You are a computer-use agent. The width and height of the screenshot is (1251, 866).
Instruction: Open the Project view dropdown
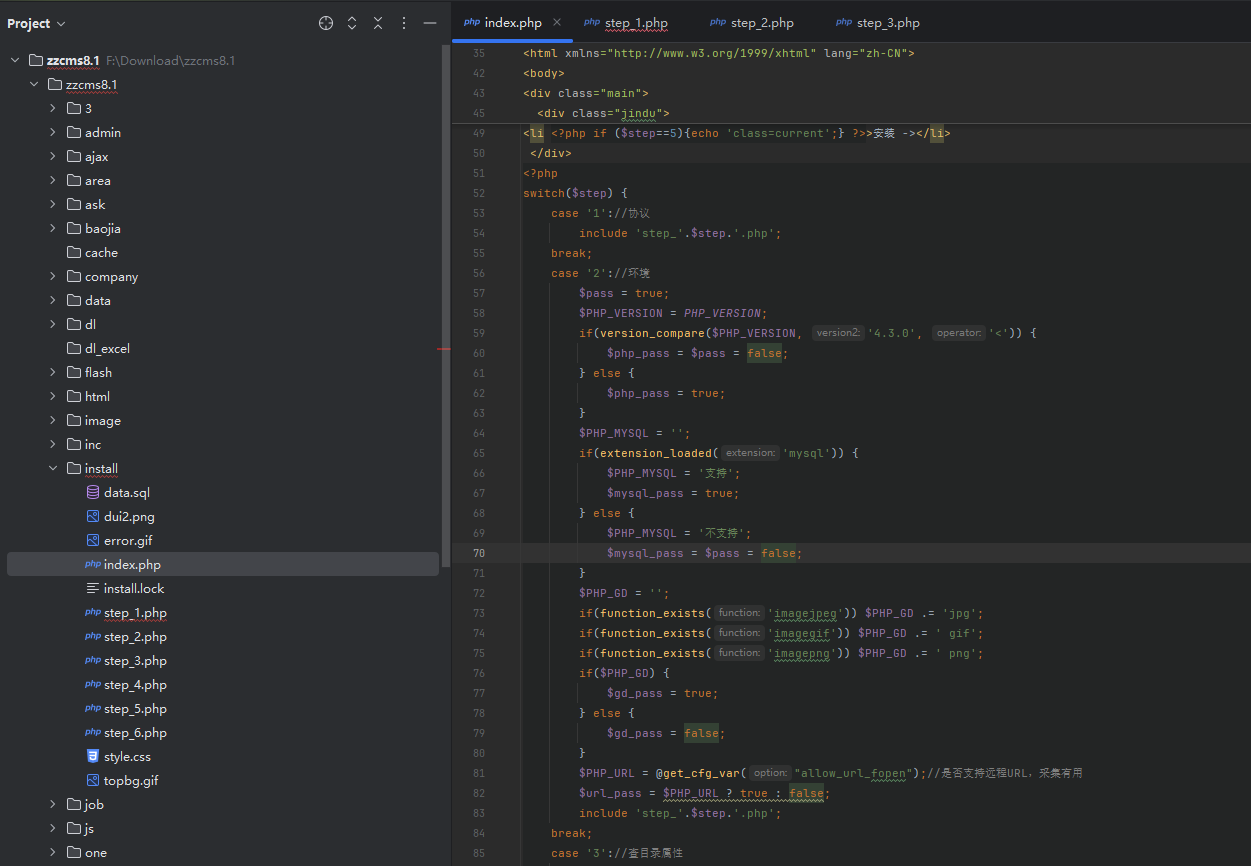(37, 23)
